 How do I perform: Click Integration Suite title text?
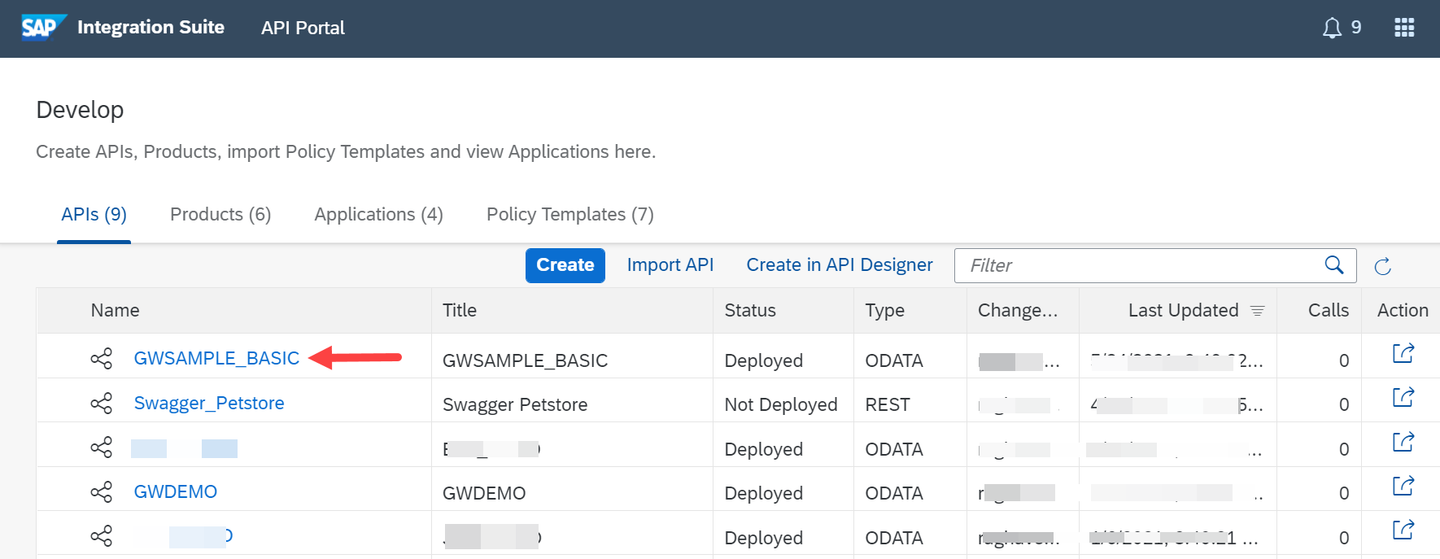pos(151,27)
